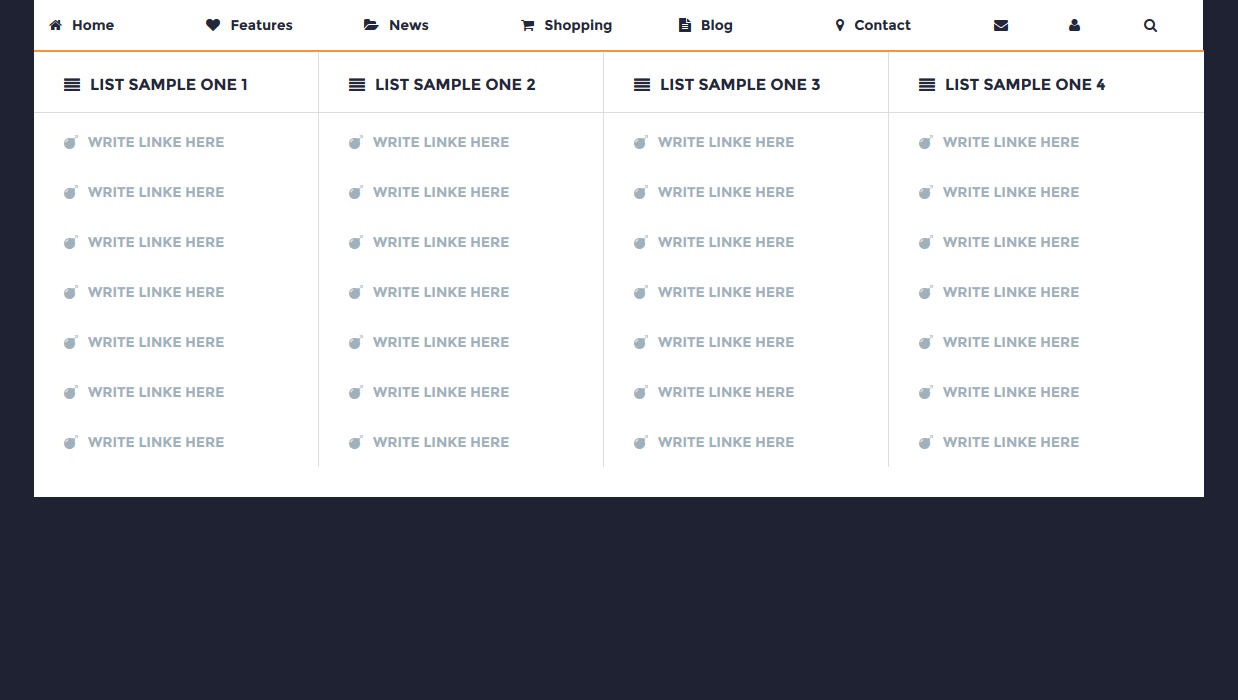This screenshot has height=700, width=1238.
Task: Click the heart icon beside Features
Action: tap(213, 25)
